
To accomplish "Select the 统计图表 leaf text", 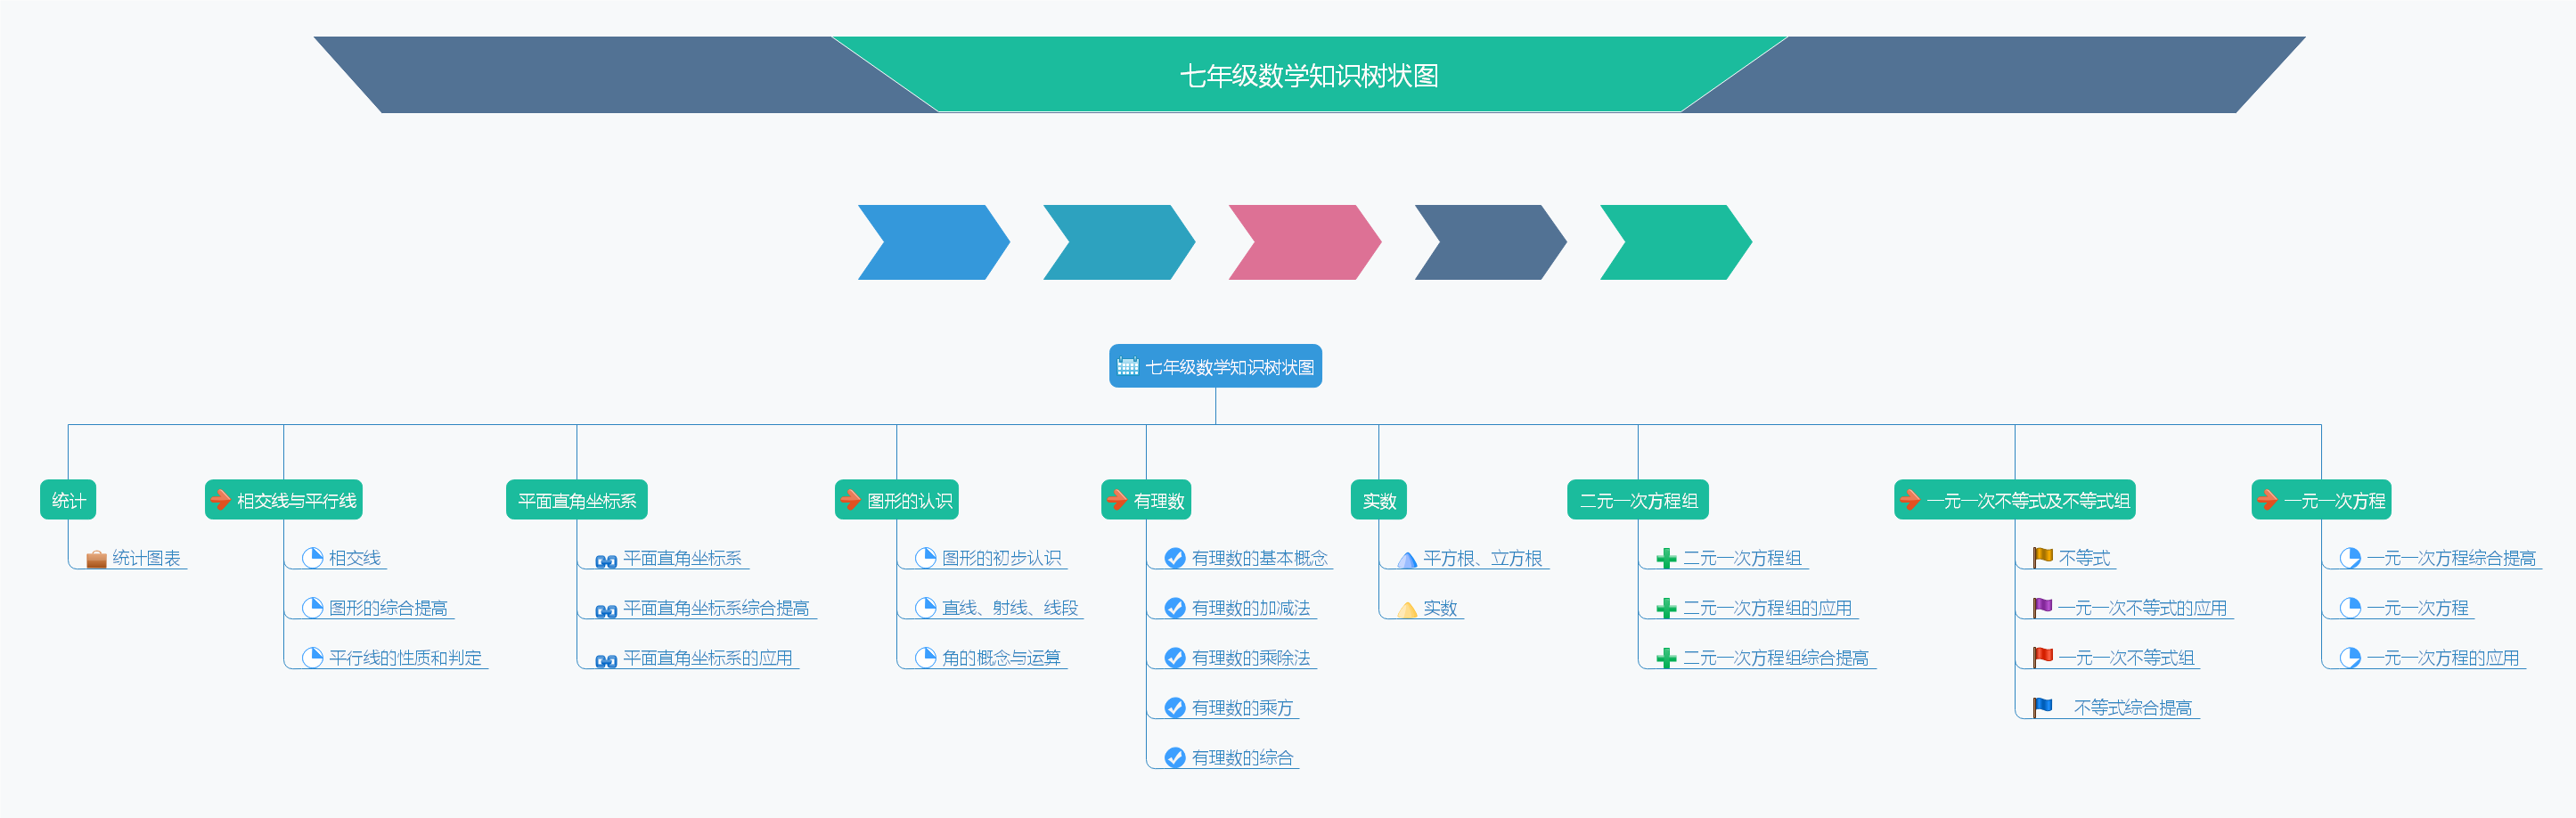I will pos(147,558).
